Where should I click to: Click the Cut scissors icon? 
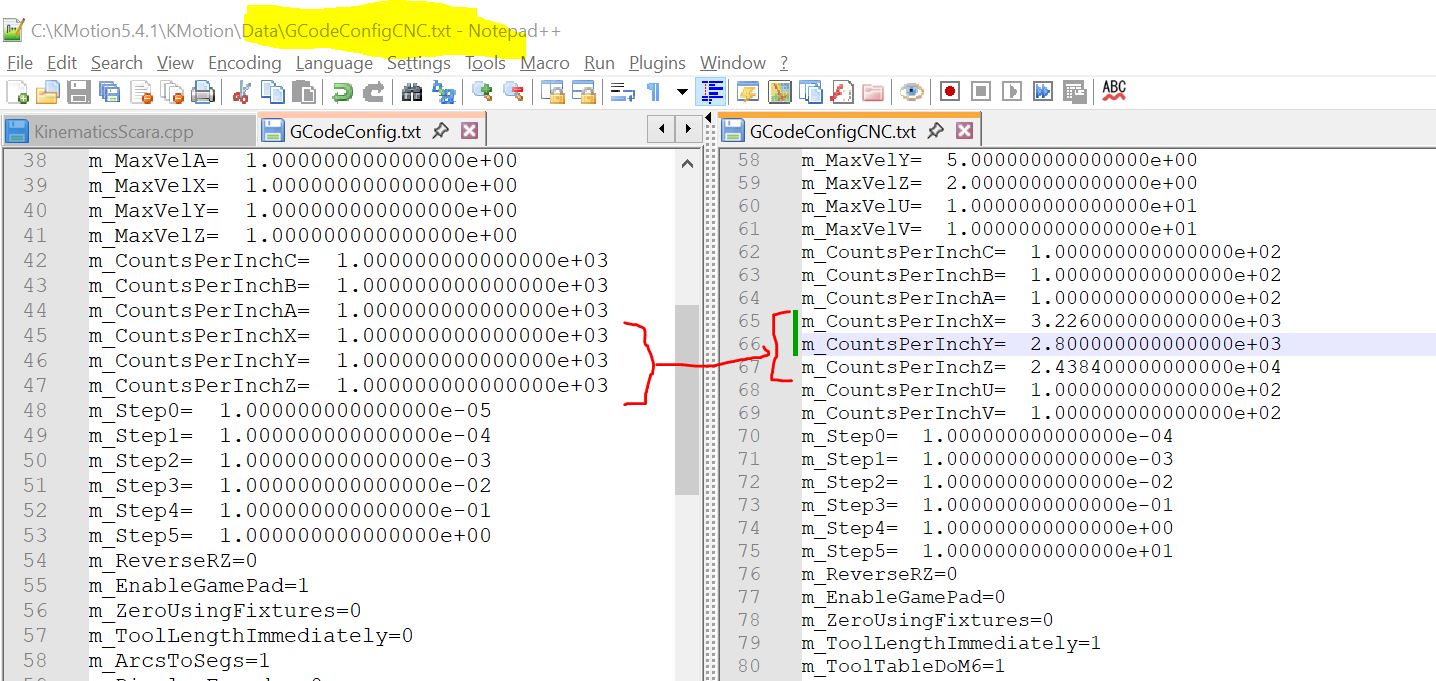(x=241, y=92)
